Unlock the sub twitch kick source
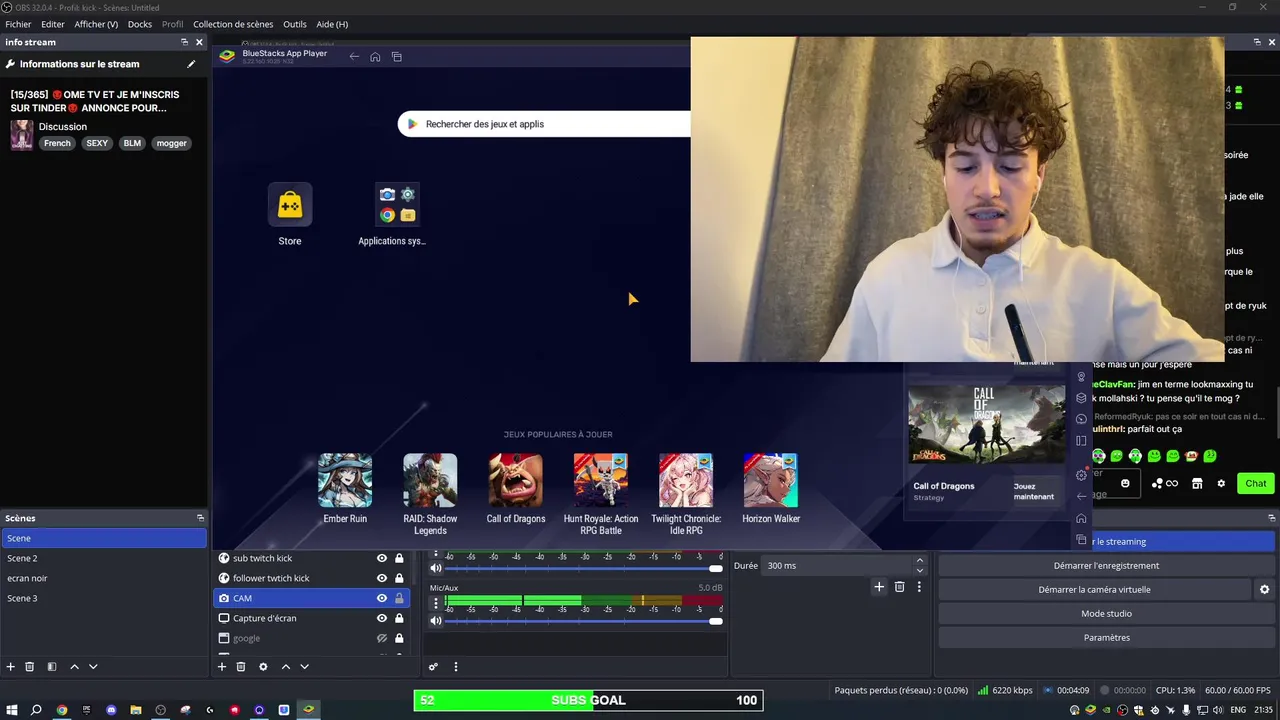 coord(399,558)
